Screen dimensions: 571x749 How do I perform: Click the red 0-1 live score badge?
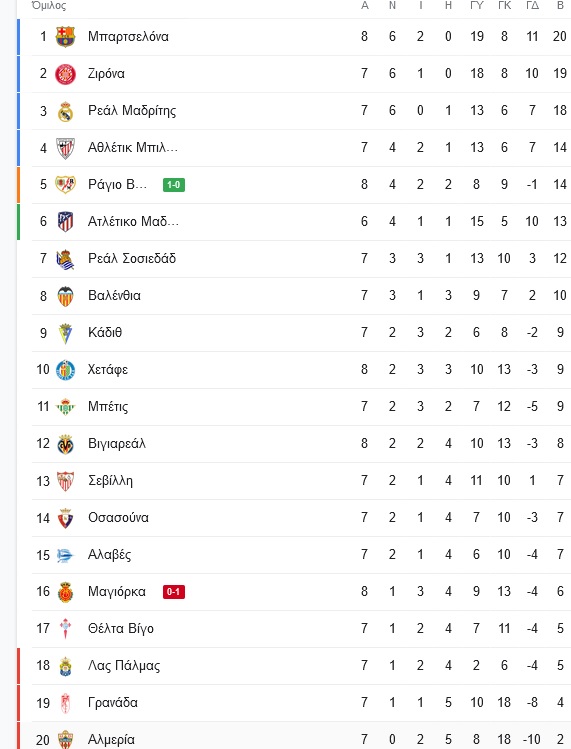[x=173, y=592]
